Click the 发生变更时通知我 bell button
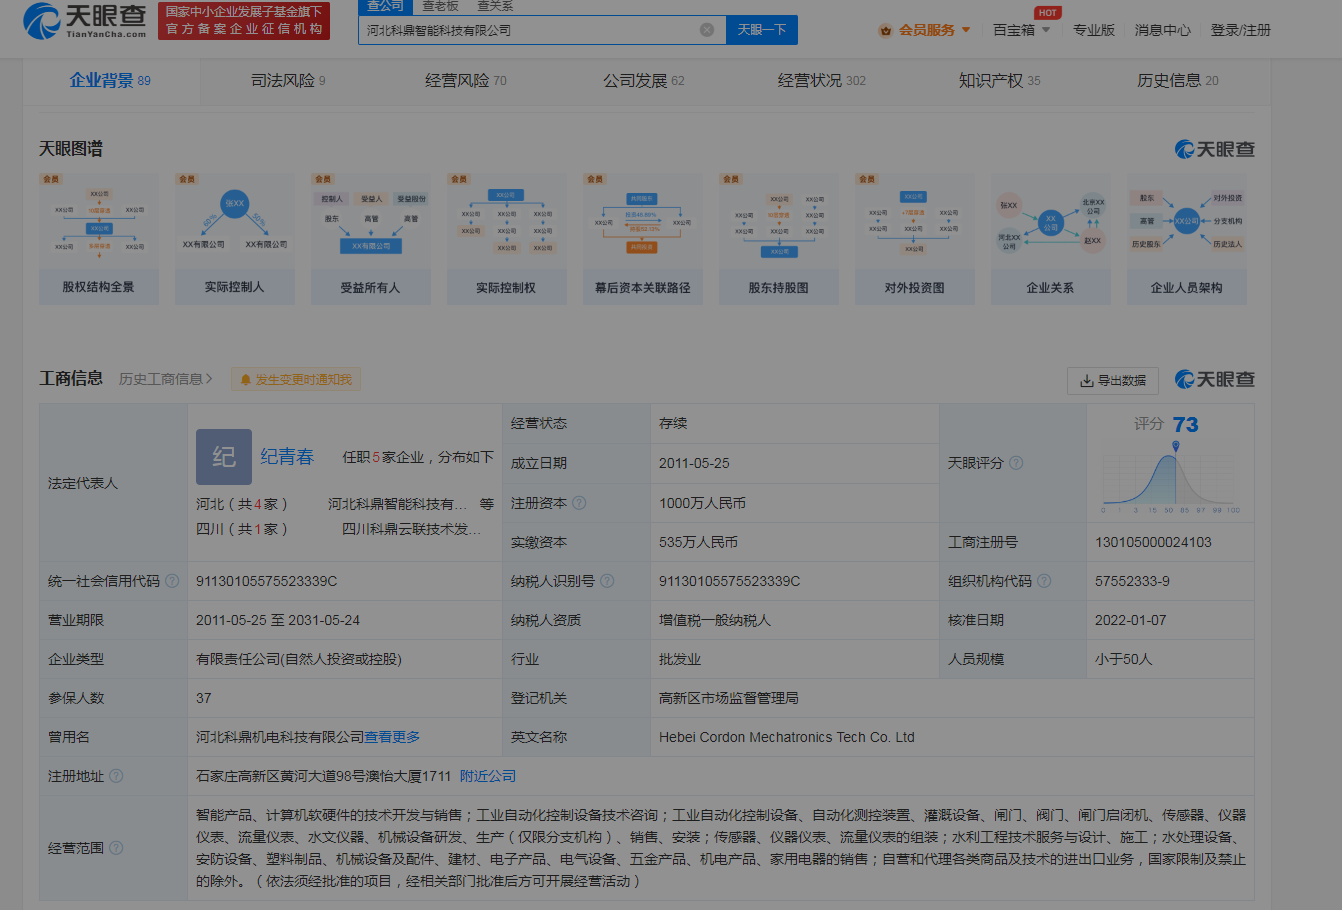This screenshot has height=910, width=1342. [x=296, y=380]
